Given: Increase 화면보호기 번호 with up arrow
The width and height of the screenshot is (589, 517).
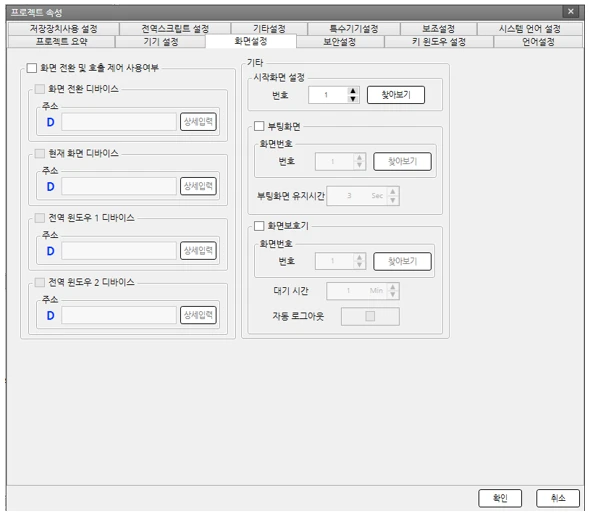Looking at the screenshot, I should [359, 257].
